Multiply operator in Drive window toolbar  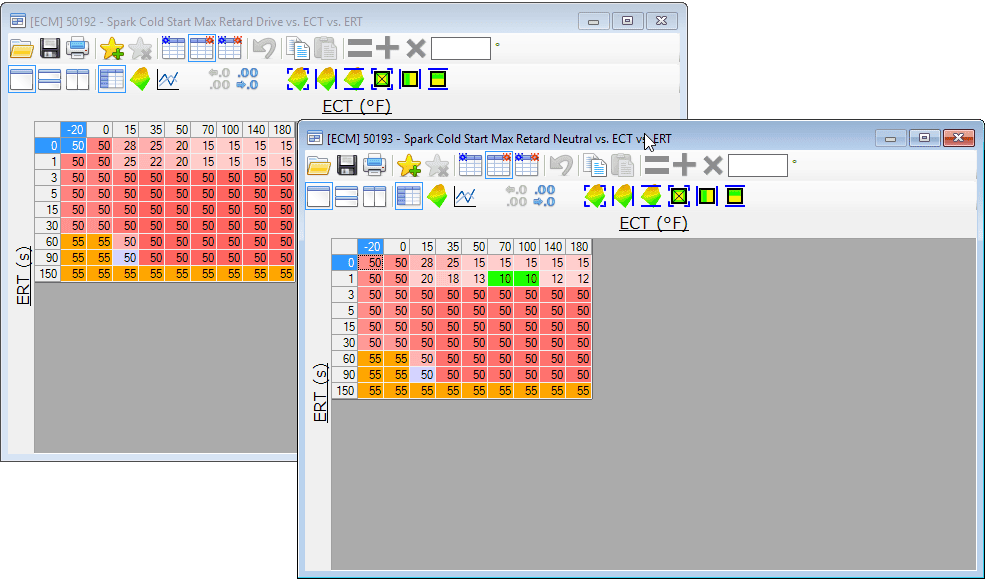point(416,48)
